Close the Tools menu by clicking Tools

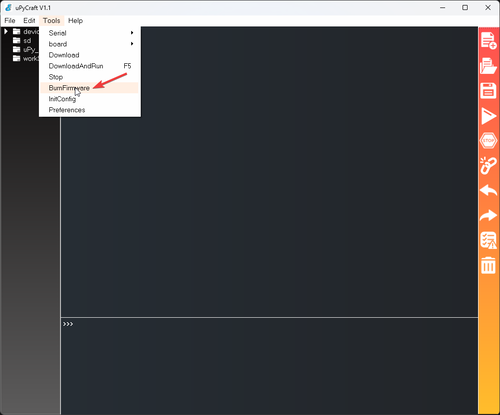pyautogui.click(x=51, y=21)
